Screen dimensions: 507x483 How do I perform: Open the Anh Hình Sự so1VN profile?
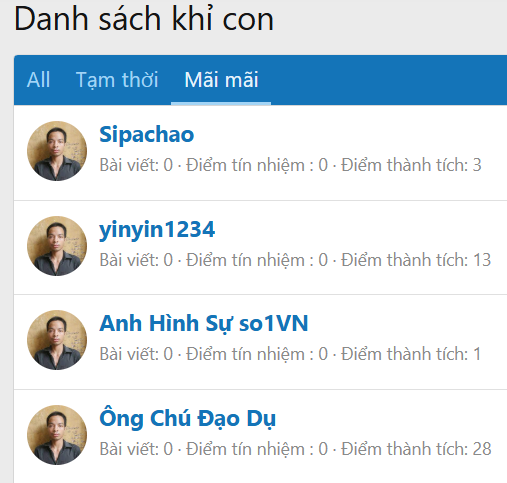point(204,324)
